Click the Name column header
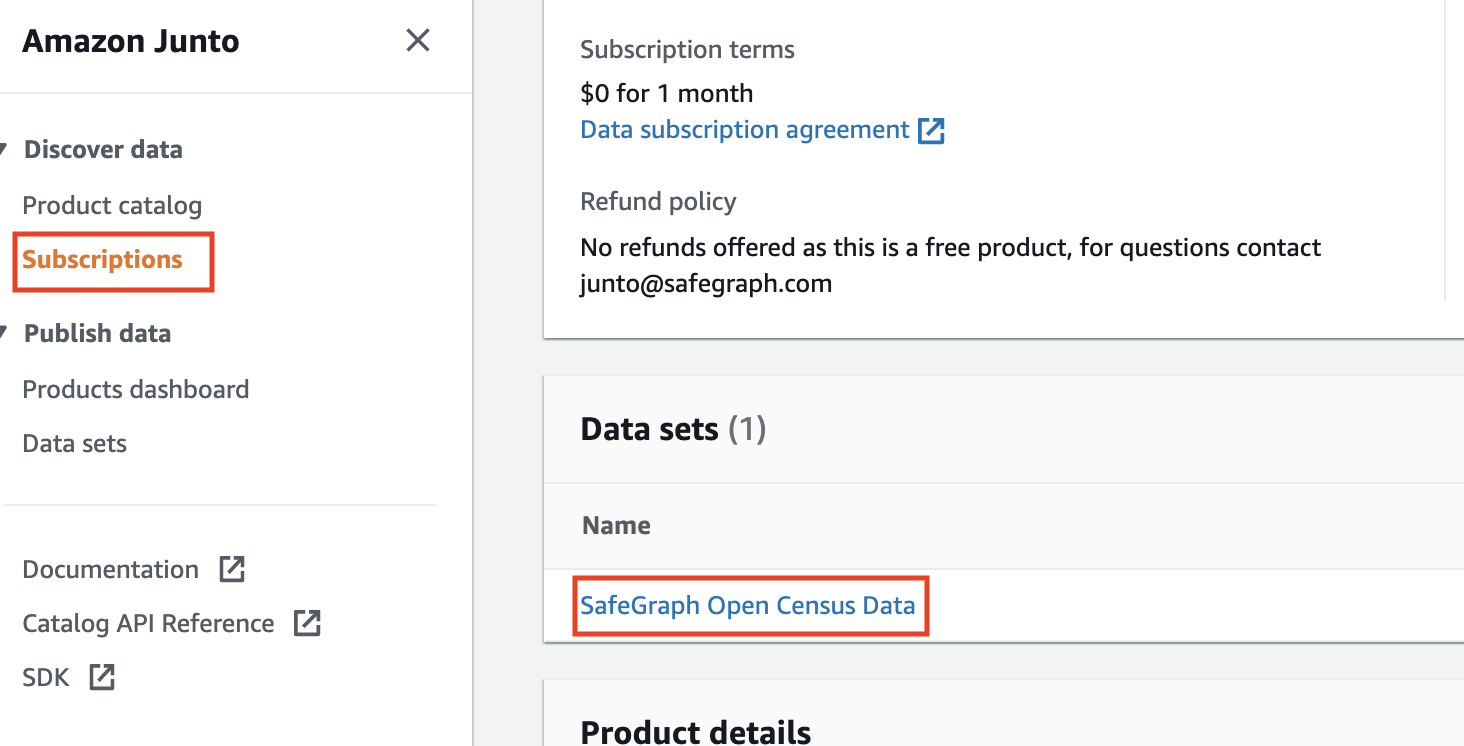This screenshot has height=746, width=1464. coord(616,526)
